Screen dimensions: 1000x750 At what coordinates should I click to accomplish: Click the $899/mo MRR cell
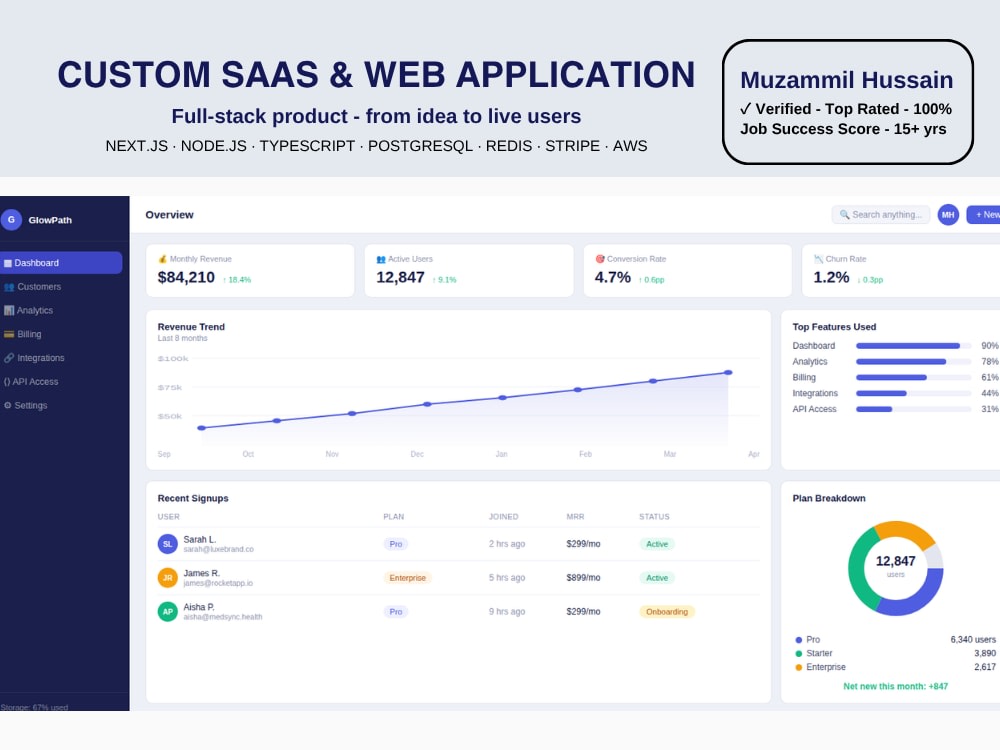(x=583, y=578)
